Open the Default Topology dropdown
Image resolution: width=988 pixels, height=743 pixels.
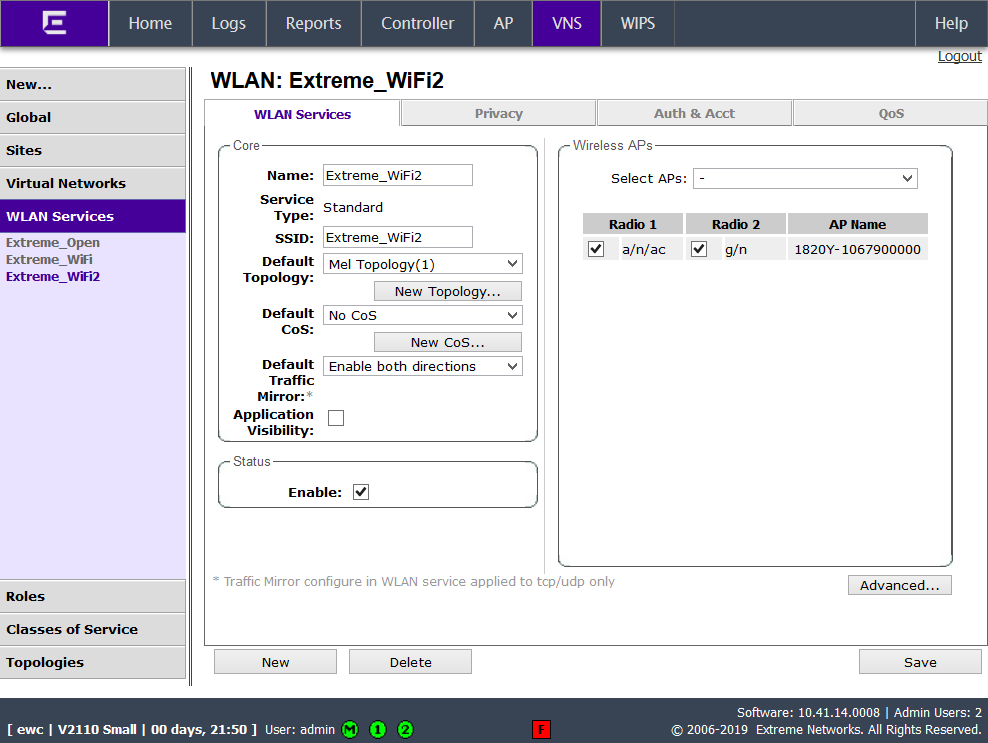423,264
